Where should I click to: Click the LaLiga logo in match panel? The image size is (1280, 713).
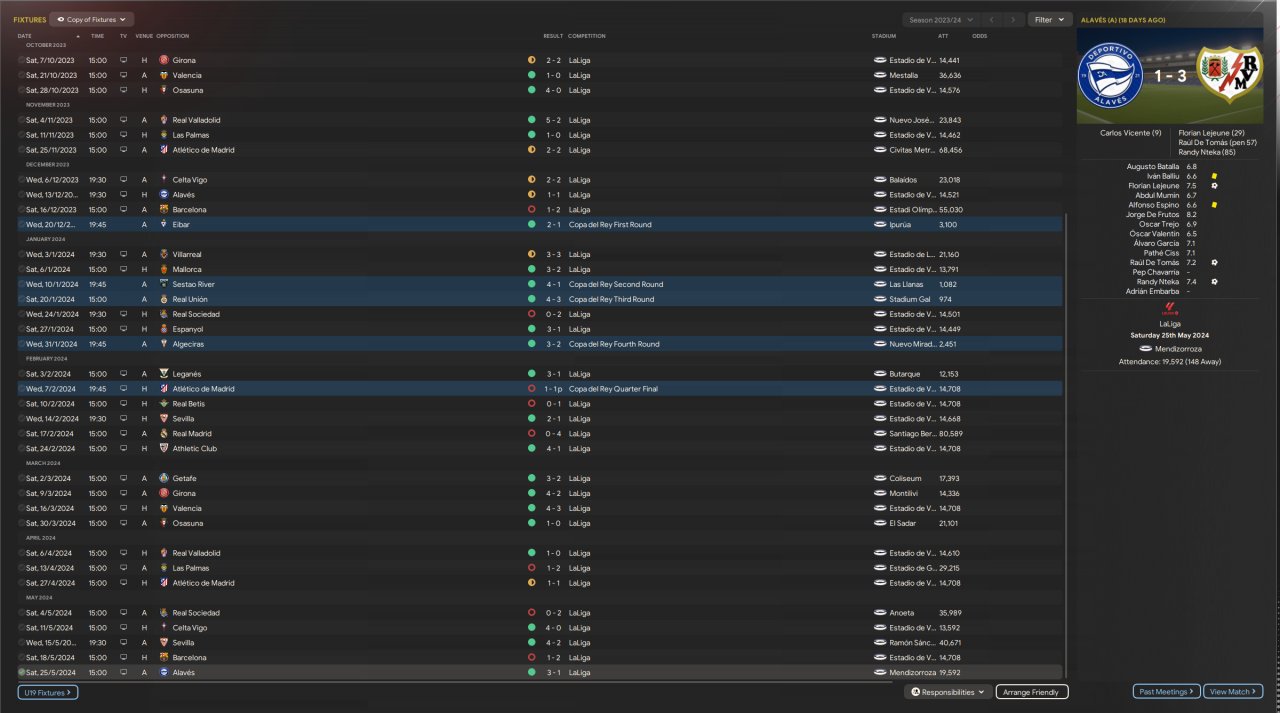tap(1170, 309)
